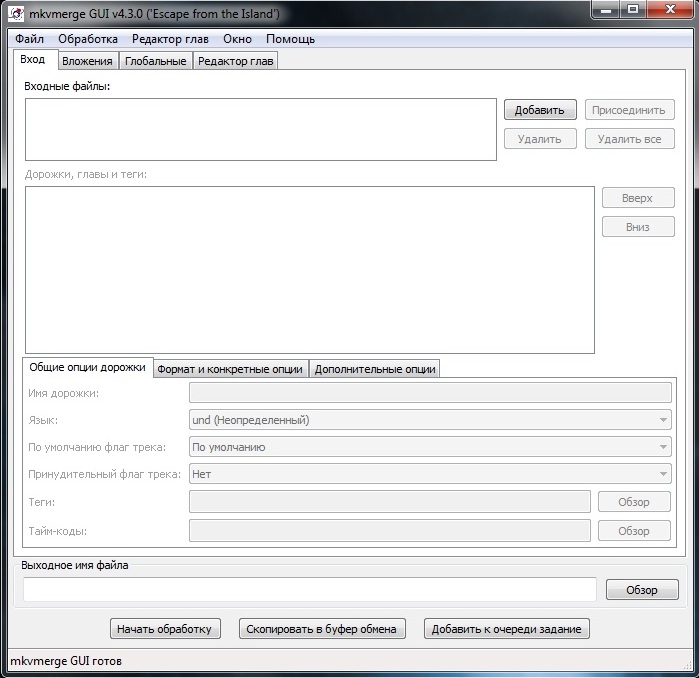Click the mkvmerge app icon in title bar
The image size is (699, 678).
(x=17, y=14)
